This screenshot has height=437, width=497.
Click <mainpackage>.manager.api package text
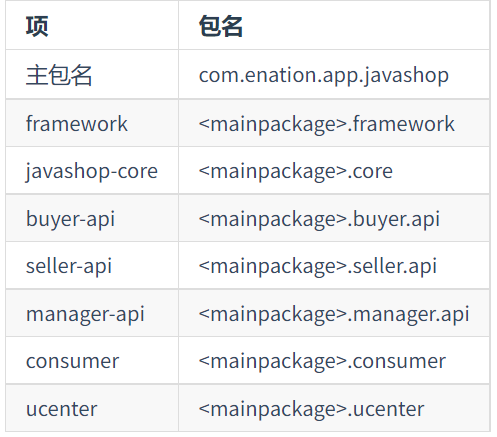point(334,314)
